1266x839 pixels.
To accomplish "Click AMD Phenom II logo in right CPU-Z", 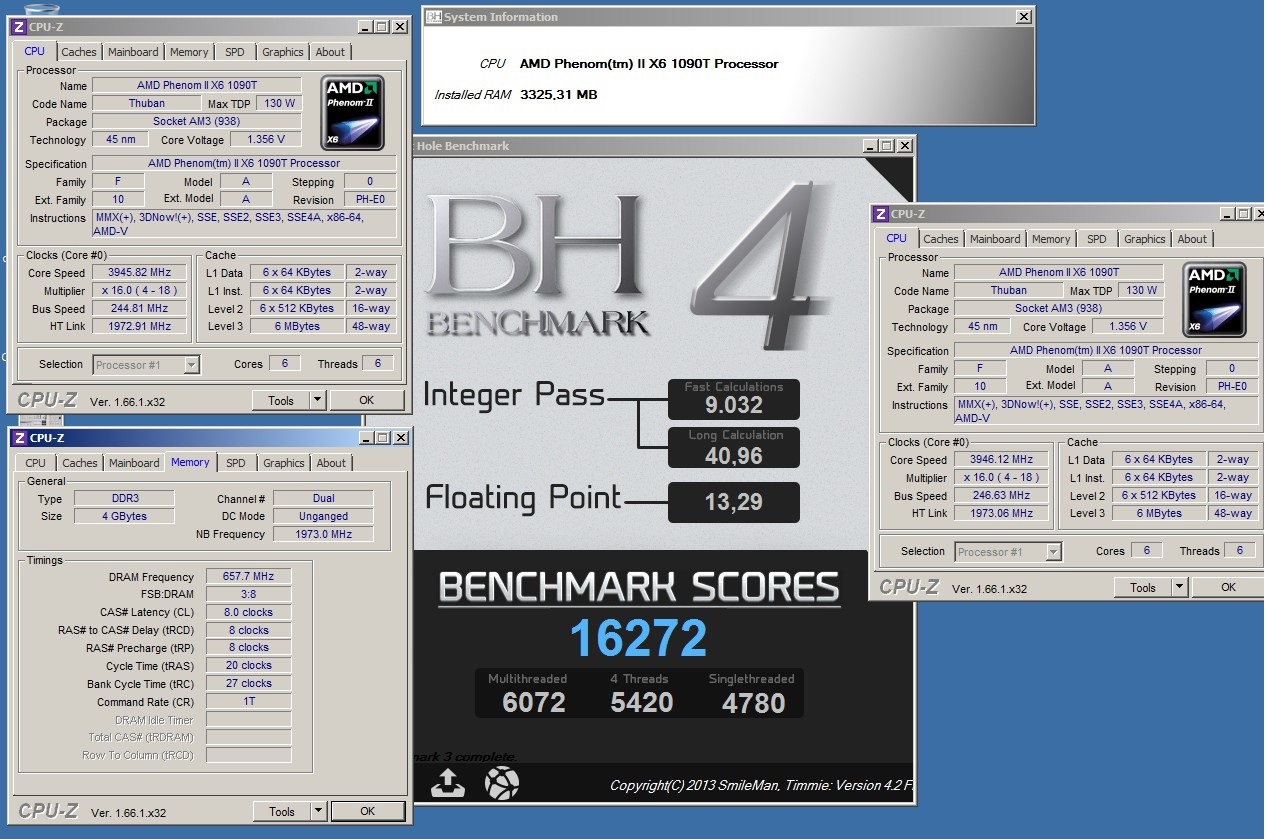I will 1214,299.
